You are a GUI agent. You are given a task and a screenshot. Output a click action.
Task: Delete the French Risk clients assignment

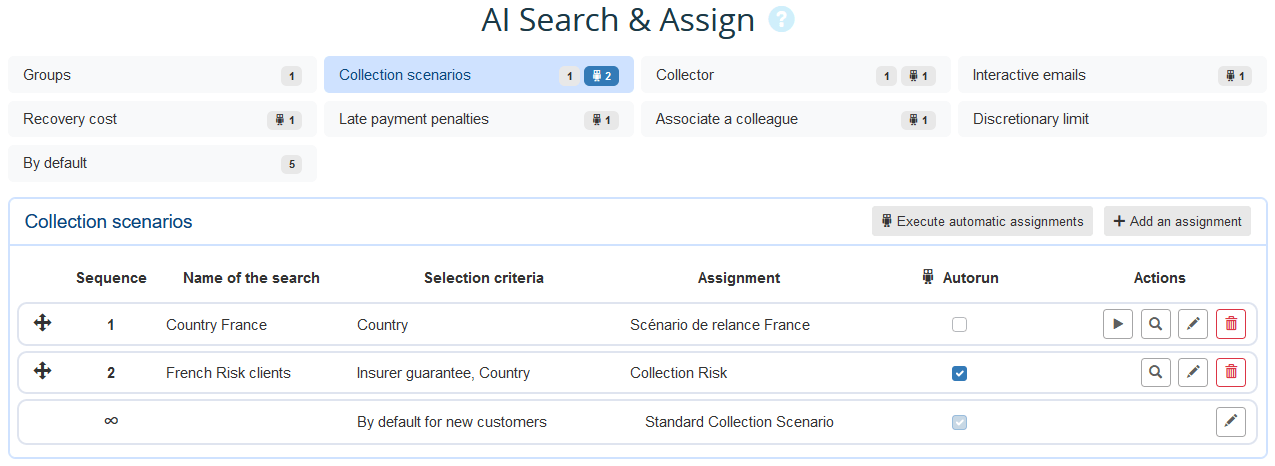click(1230, 373)
